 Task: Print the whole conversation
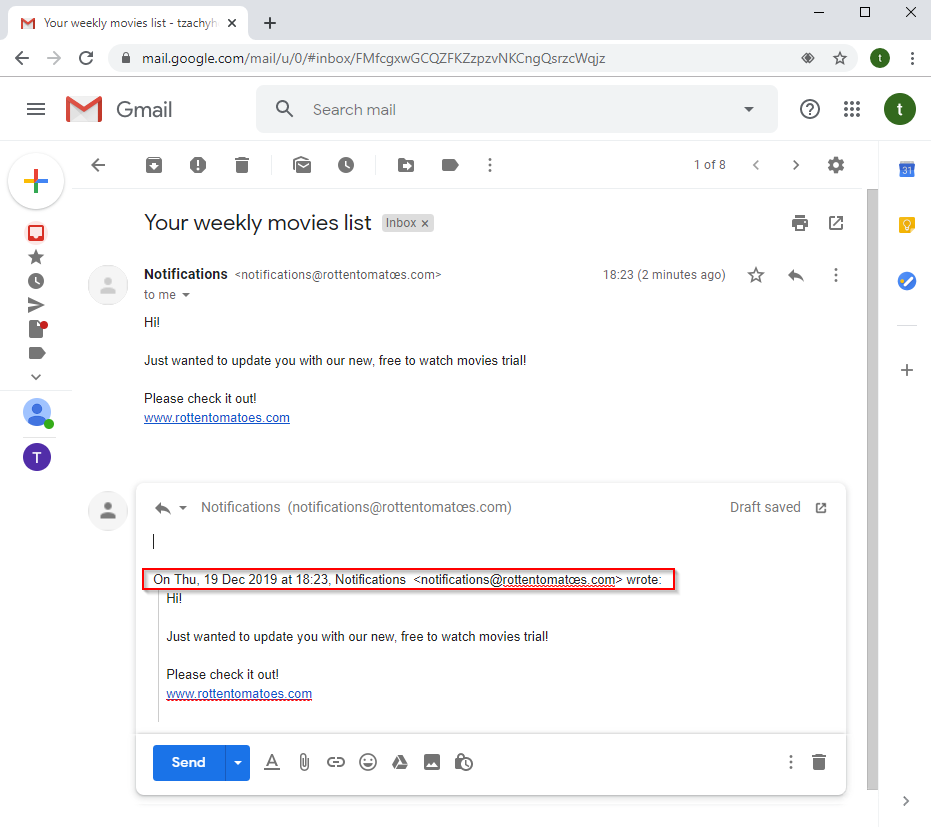pyautogui.click(x=800, y=223)
